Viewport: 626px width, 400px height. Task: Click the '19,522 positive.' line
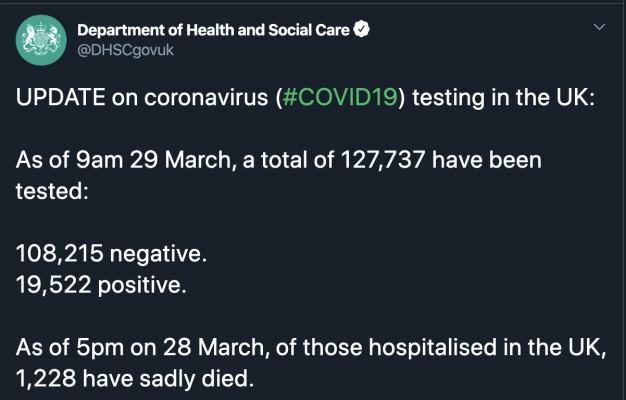(101, 285)
